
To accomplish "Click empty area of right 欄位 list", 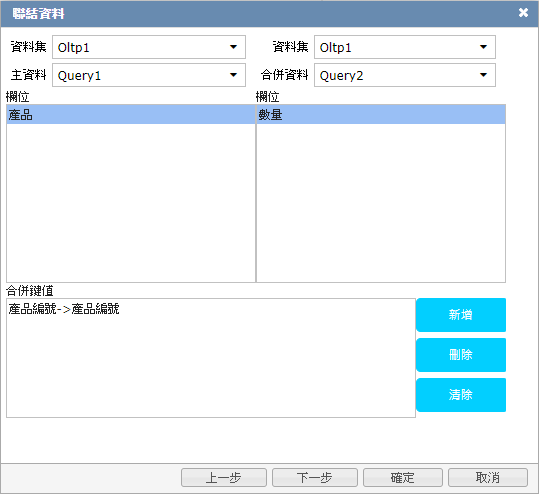I will [x=381, y=203].
